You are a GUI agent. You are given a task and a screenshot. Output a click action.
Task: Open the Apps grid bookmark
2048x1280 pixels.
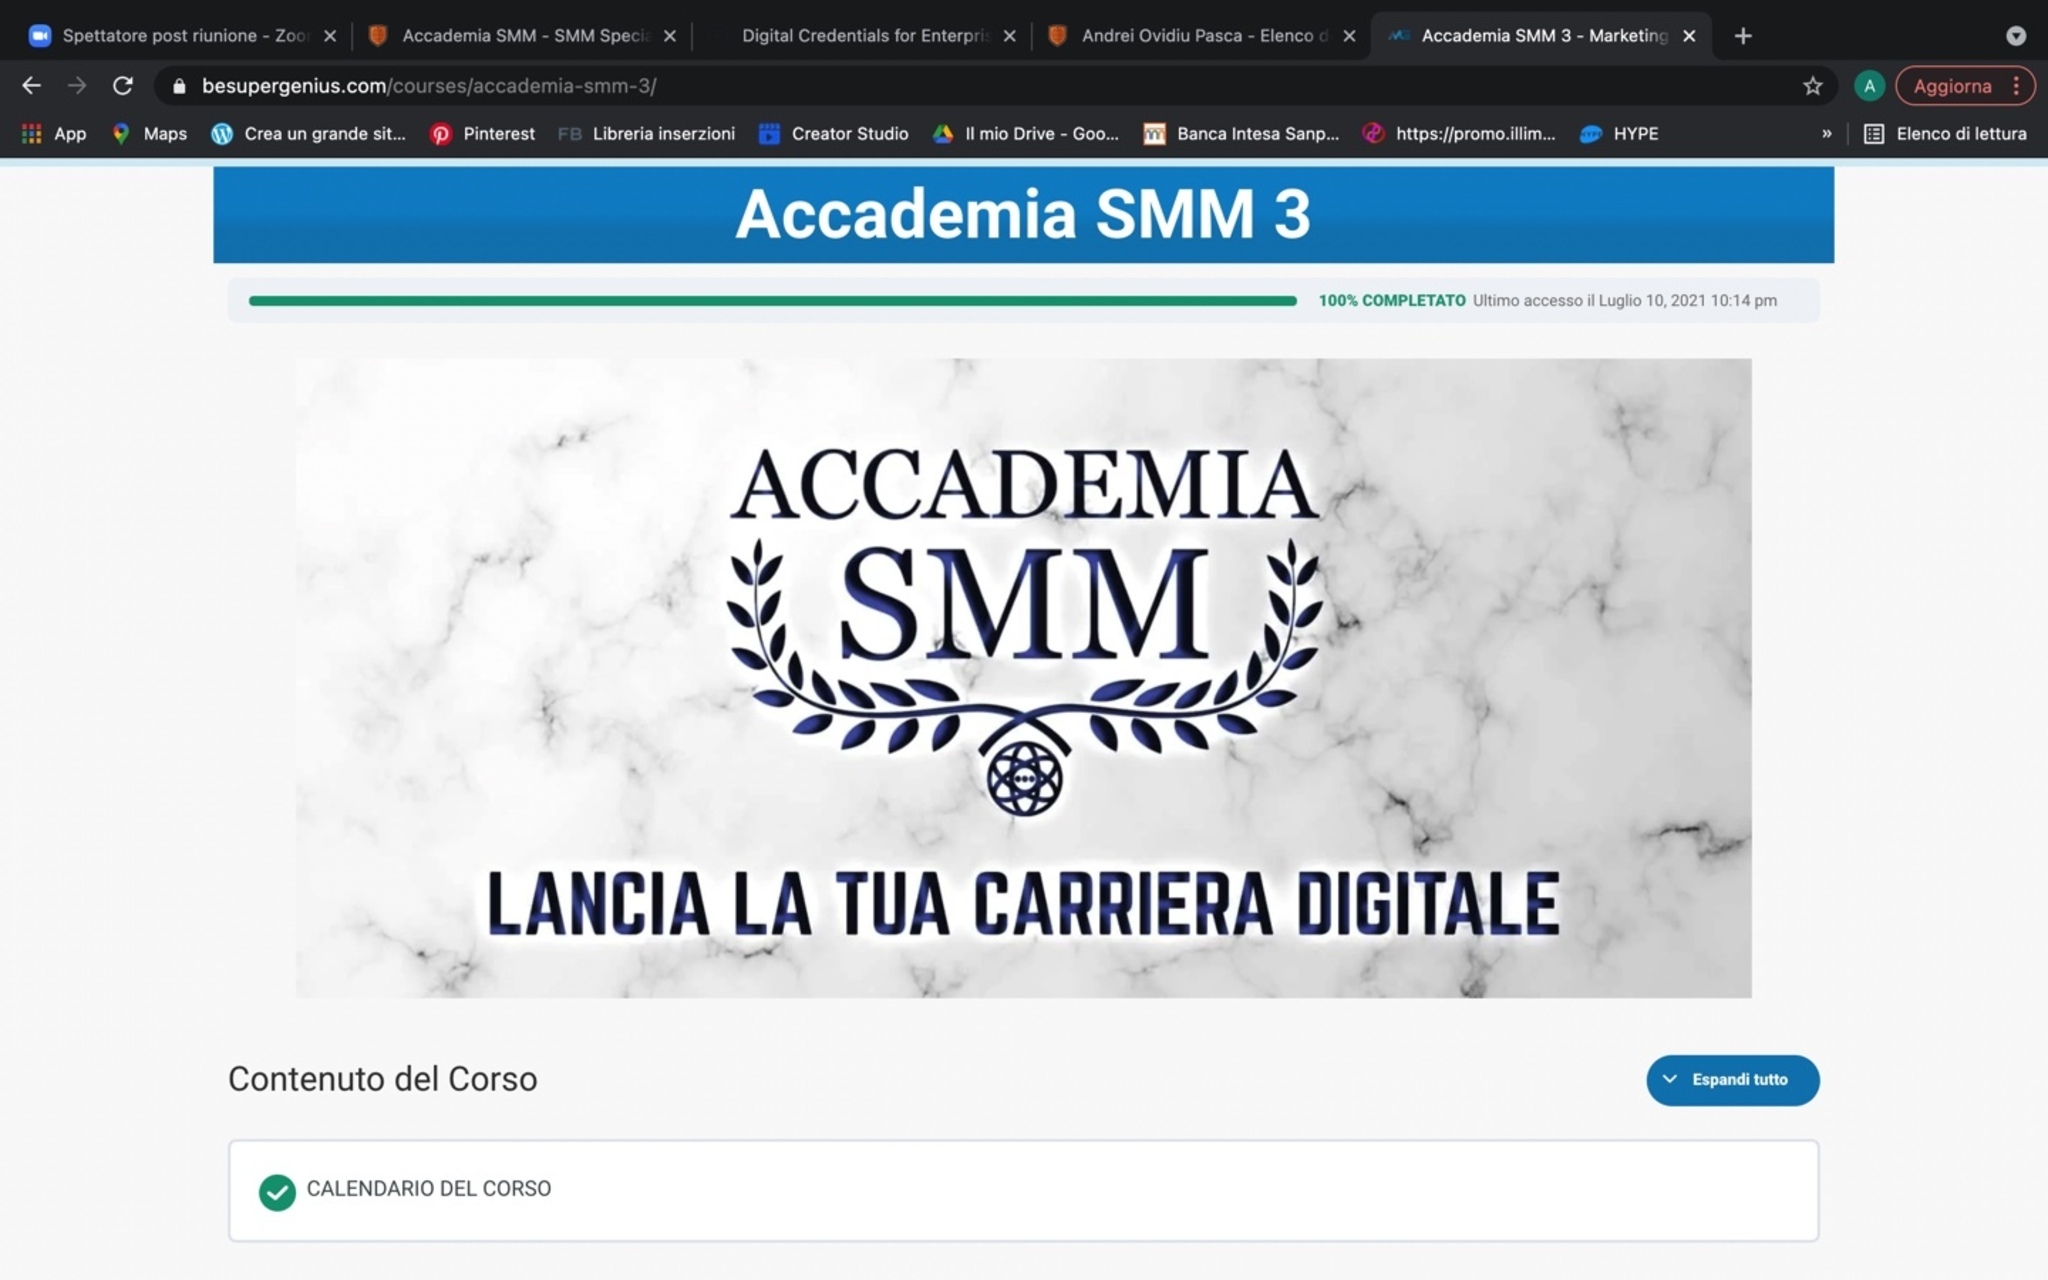[54, 134]
